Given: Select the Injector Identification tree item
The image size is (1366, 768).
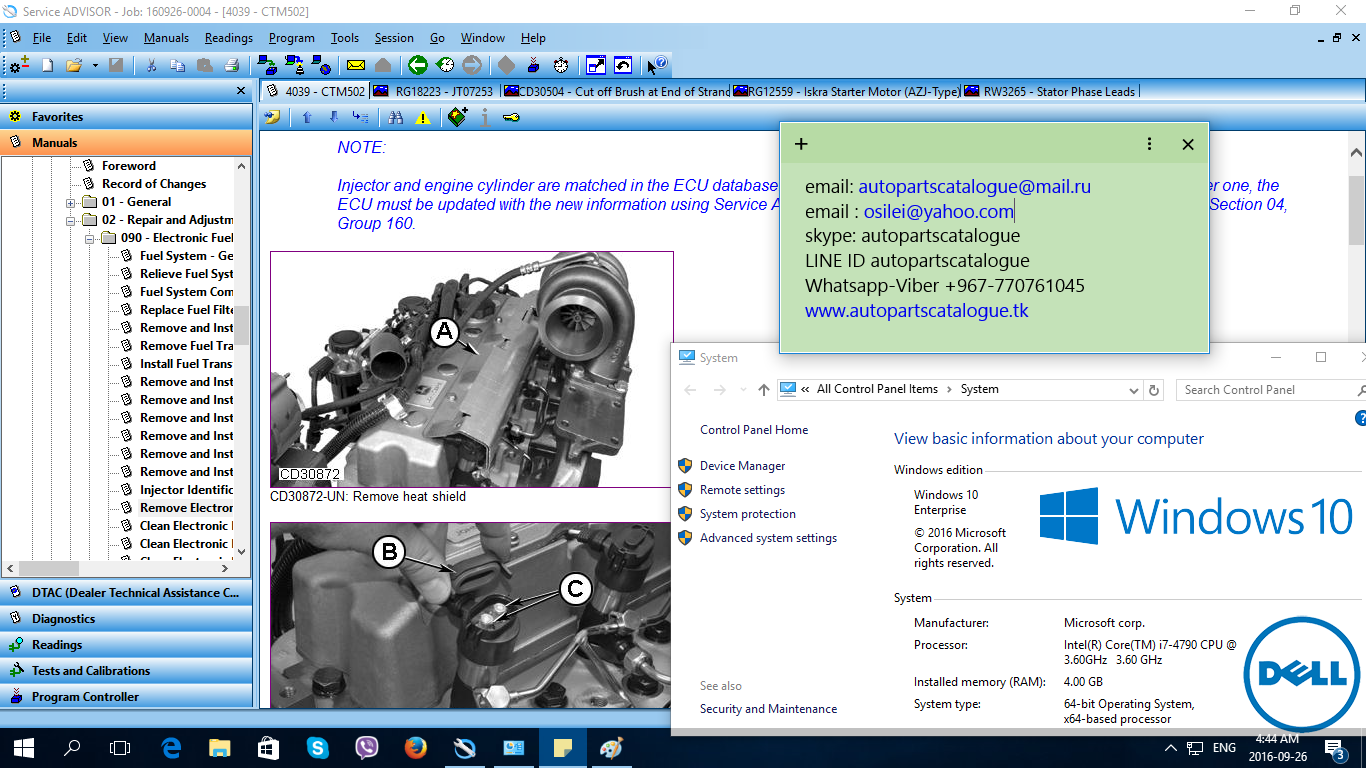Looking at the screenshot, I should pos(186,490).
